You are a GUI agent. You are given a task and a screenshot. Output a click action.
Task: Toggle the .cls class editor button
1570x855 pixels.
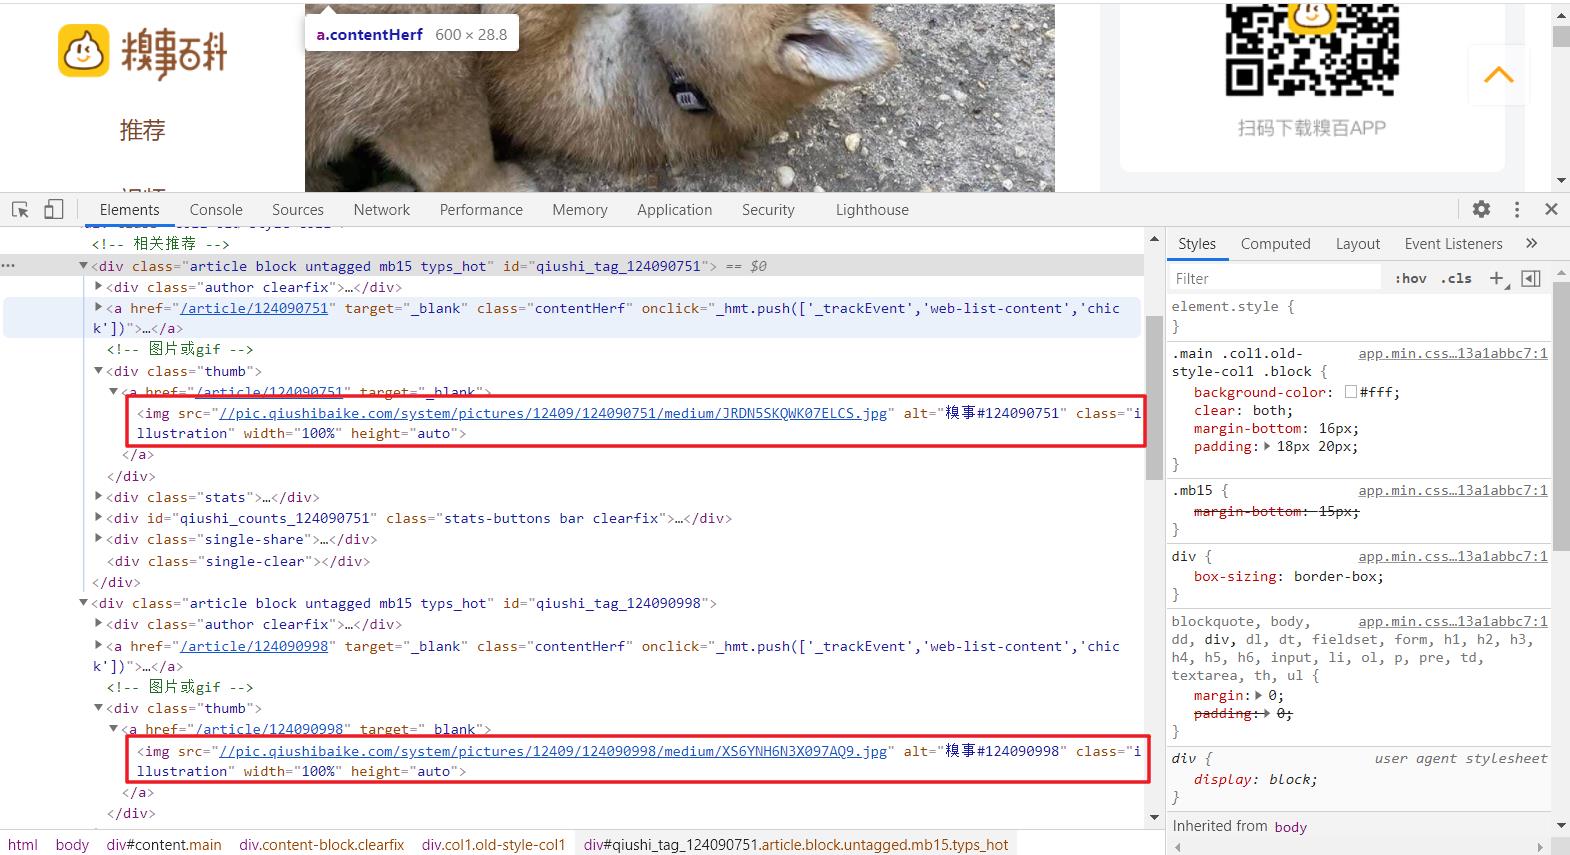pyautogui.click(x=1456, y=278)
